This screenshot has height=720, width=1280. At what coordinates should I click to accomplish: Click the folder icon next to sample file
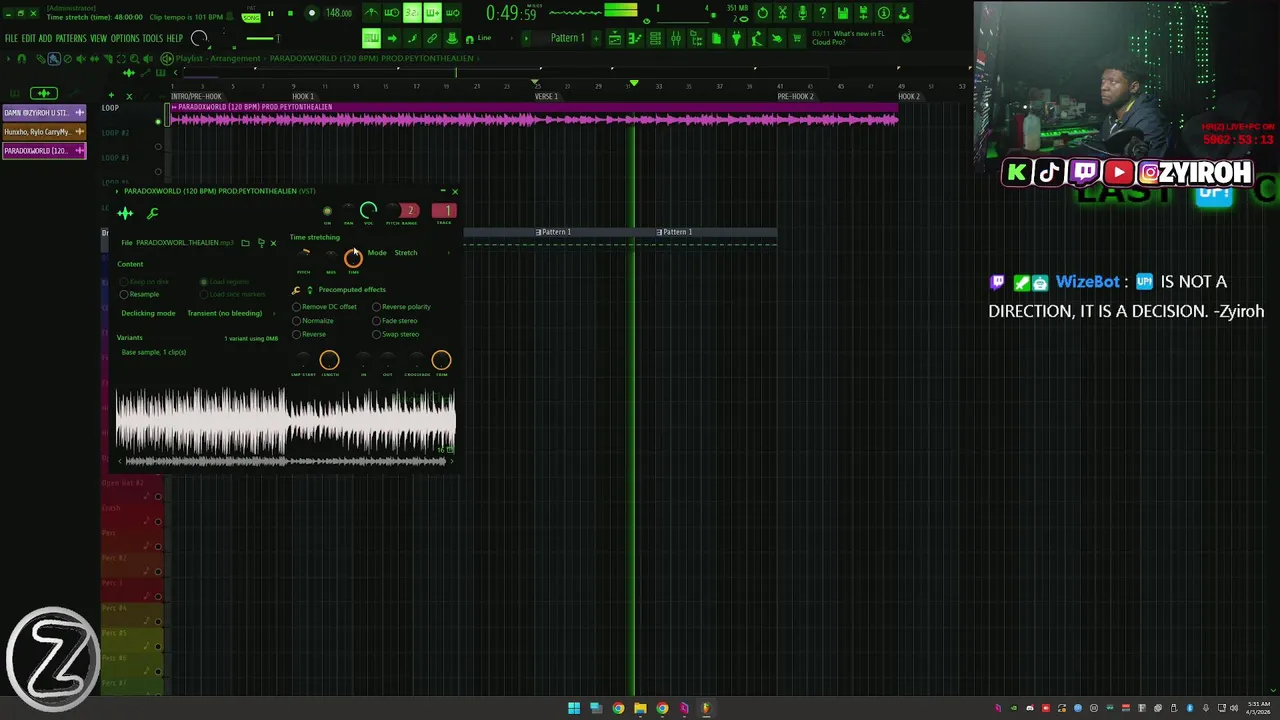[x=245, y=243]
